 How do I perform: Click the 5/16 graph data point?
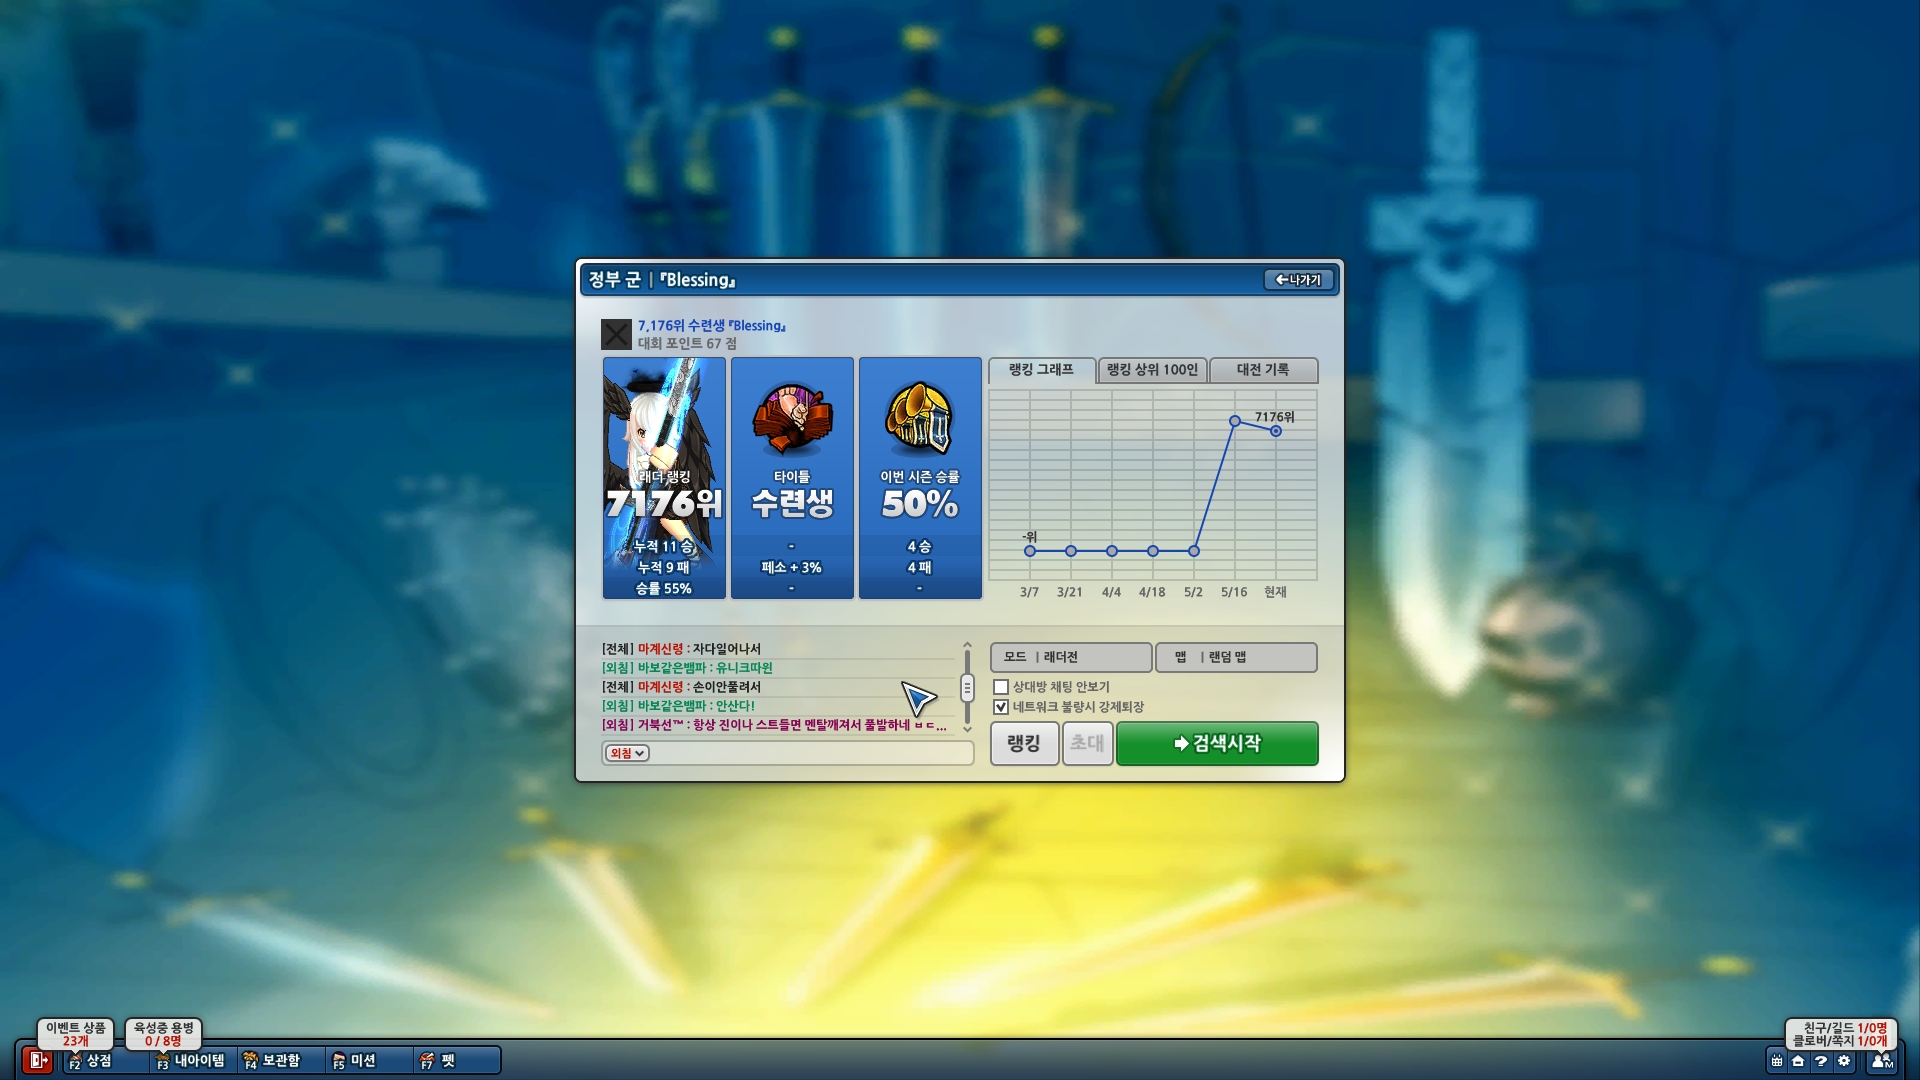(1235, 421)
